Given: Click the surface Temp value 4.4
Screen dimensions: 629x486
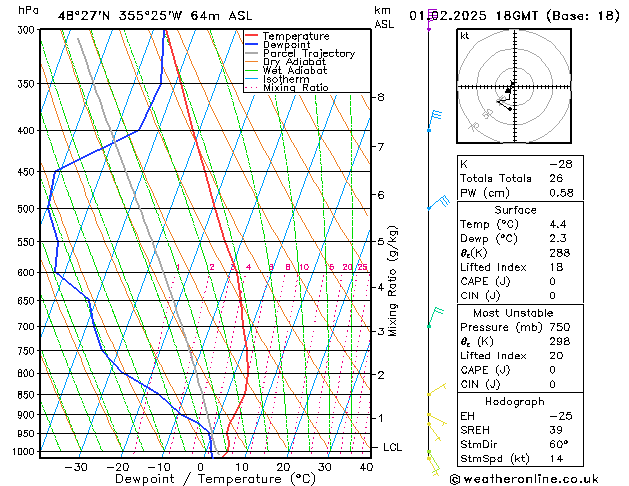Looking at the screenshot, I should point(558,224).
